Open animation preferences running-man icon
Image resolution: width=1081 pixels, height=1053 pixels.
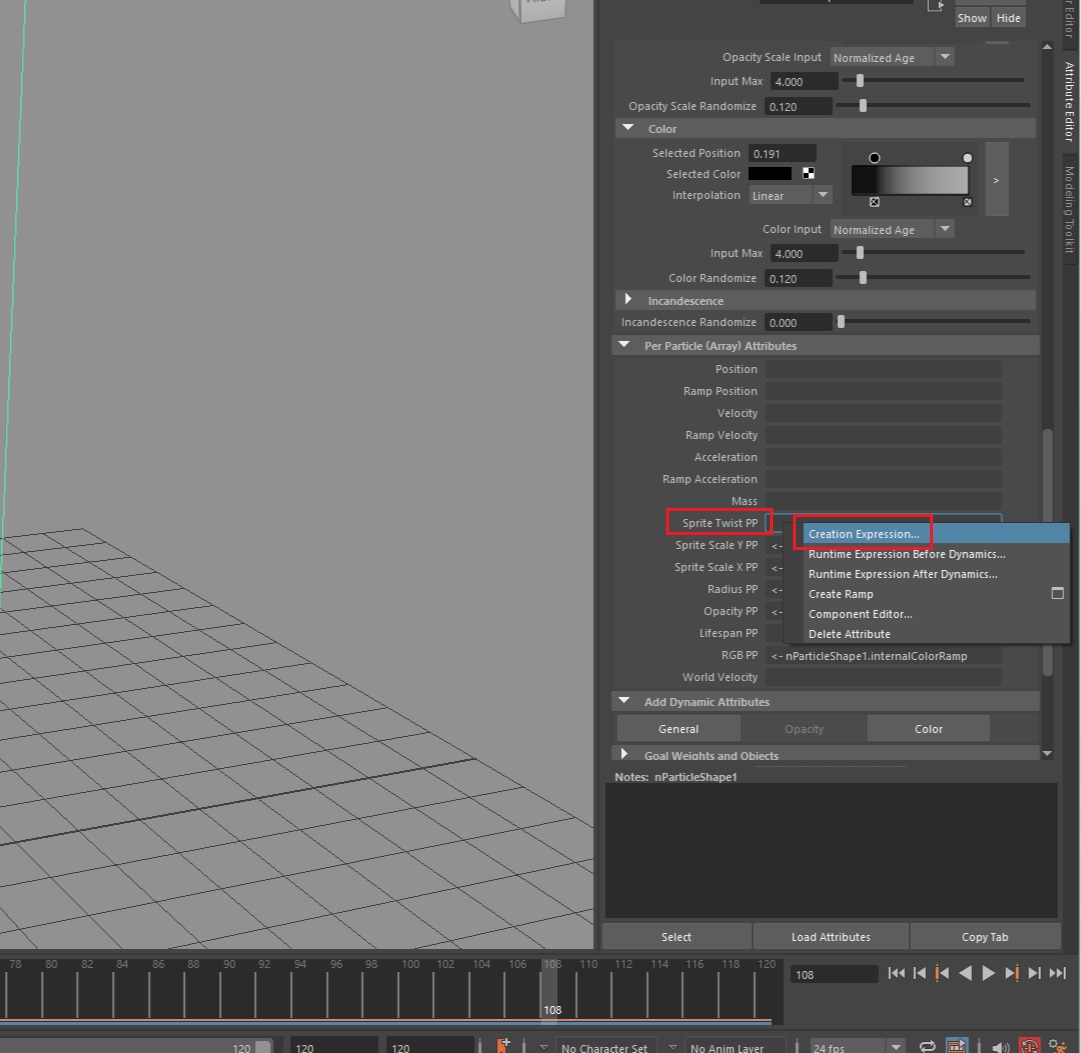tap(1058, 1046)
